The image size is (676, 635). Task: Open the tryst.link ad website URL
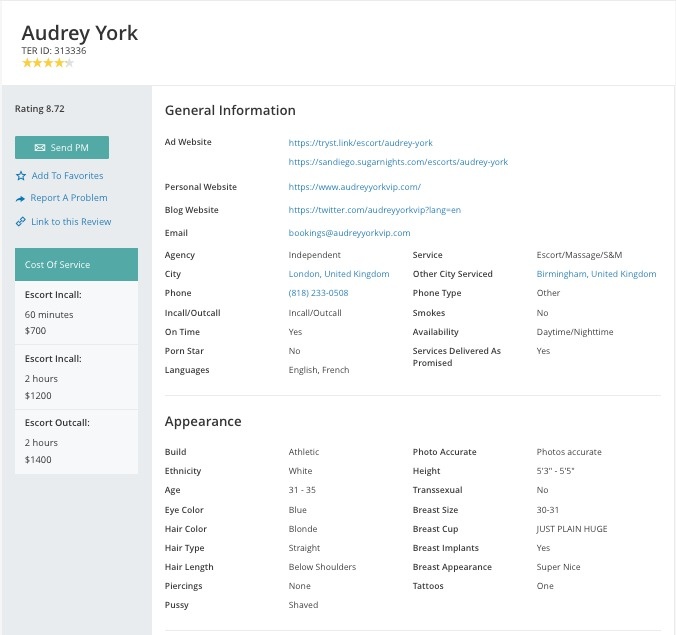360,143
